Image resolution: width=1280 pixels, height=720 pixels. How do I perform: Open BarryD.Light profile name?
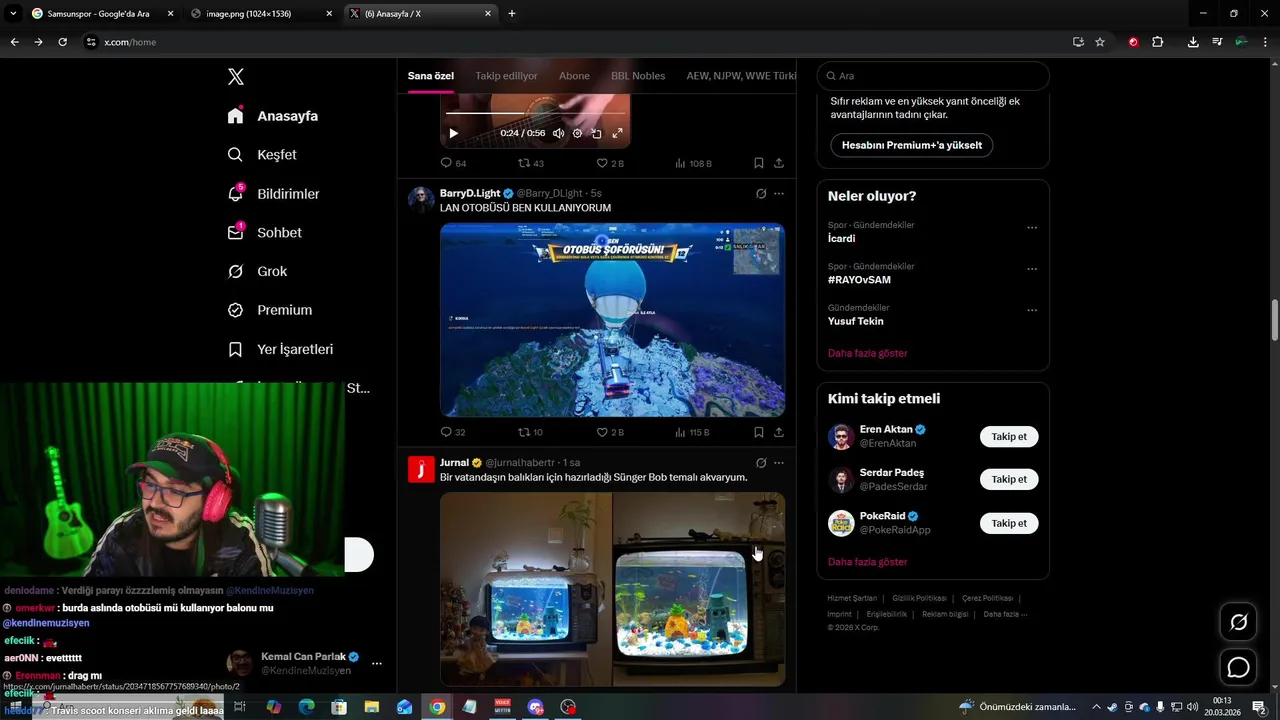[470, 193]
